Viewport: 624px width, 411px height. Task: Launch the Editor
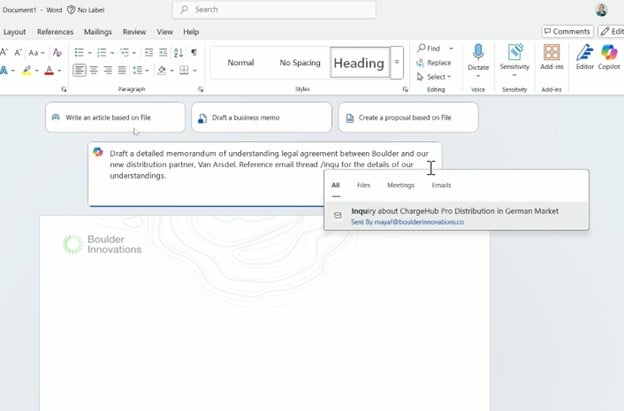click(x=585, y=57)
